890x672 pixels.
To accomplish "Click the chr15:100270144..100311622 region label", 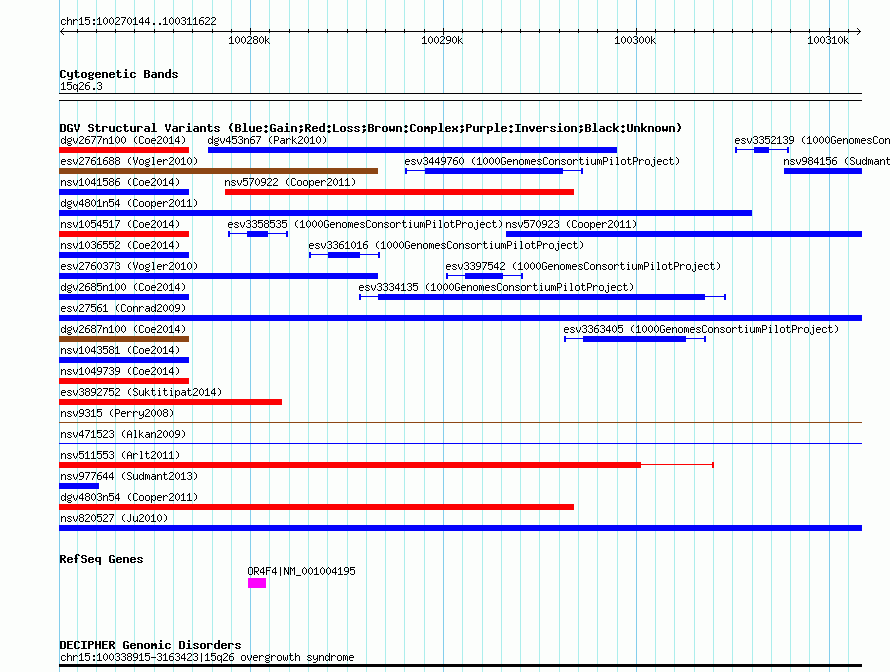I will (138, 22).
